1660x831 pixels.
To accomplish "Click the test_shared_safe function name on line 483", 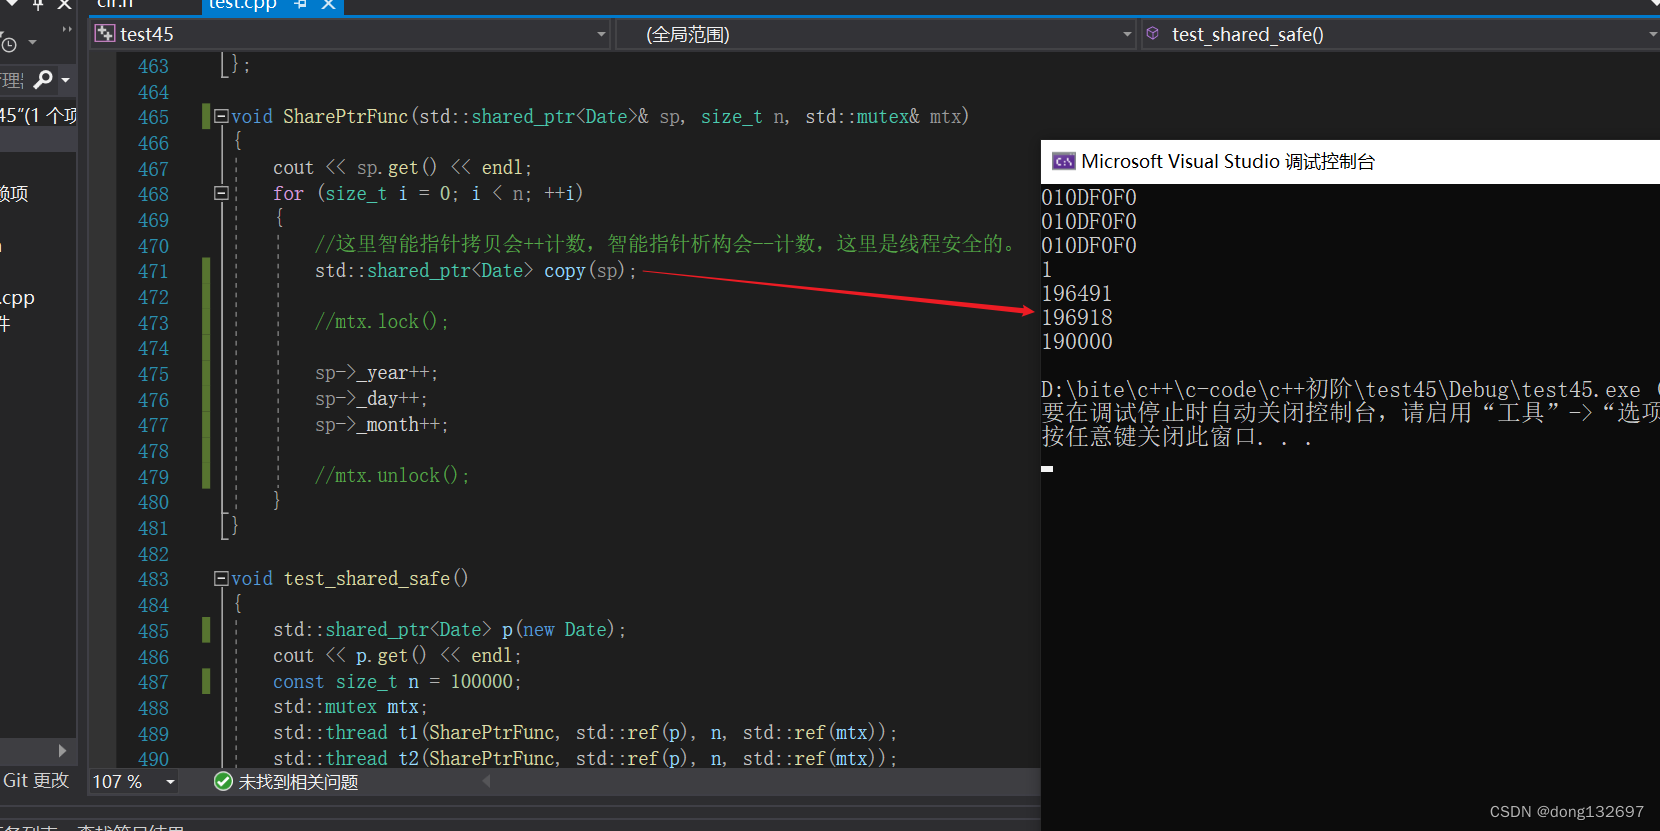I will 366,578.
